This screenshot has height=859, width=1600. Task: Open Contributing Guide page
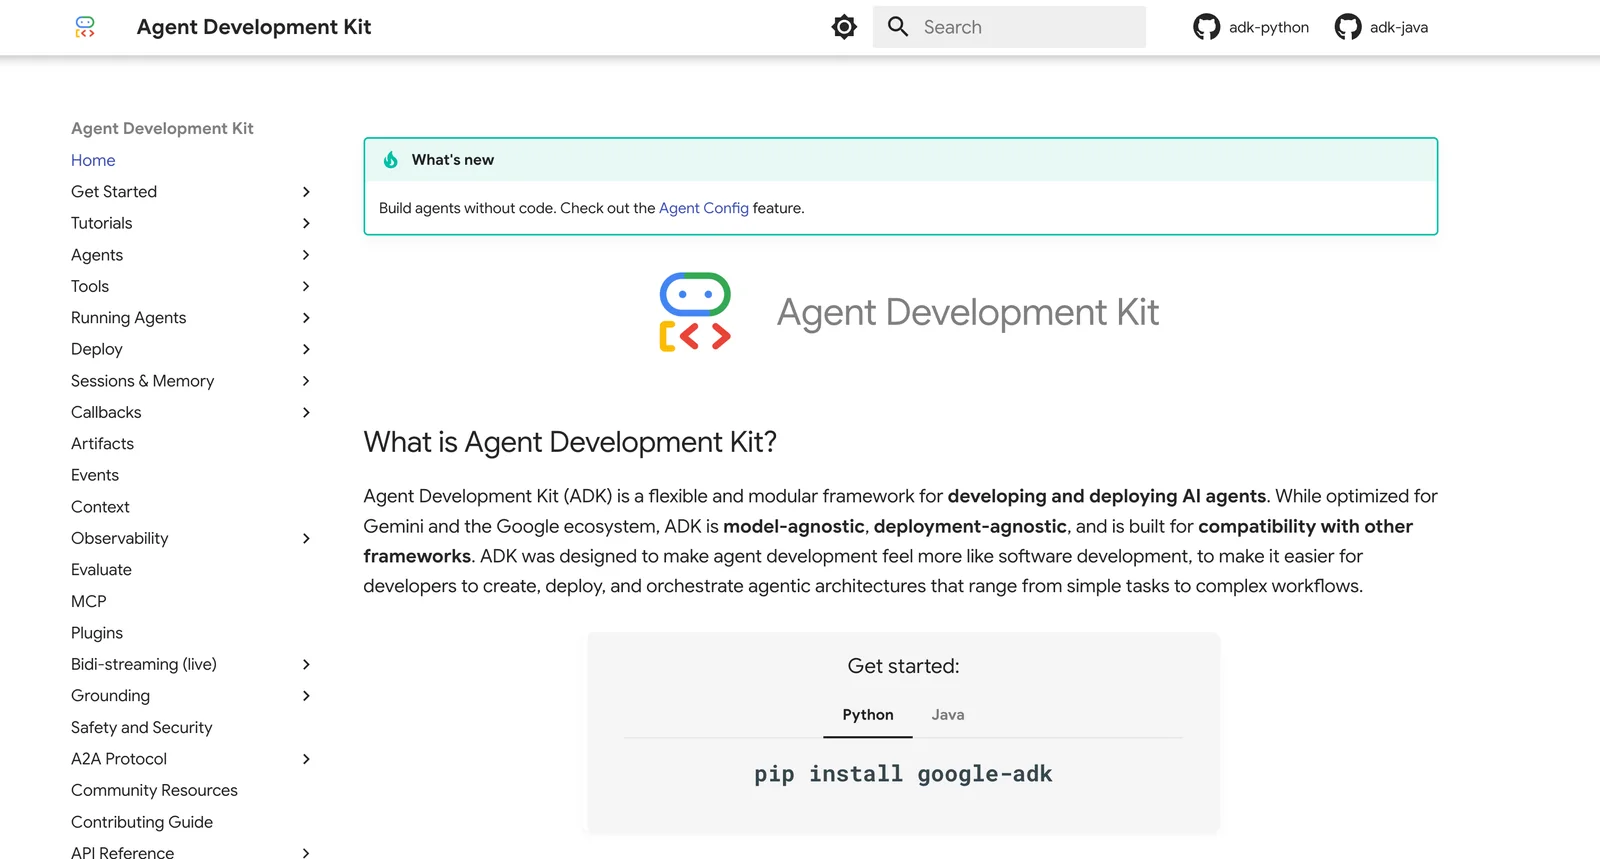tap(142, 822)
